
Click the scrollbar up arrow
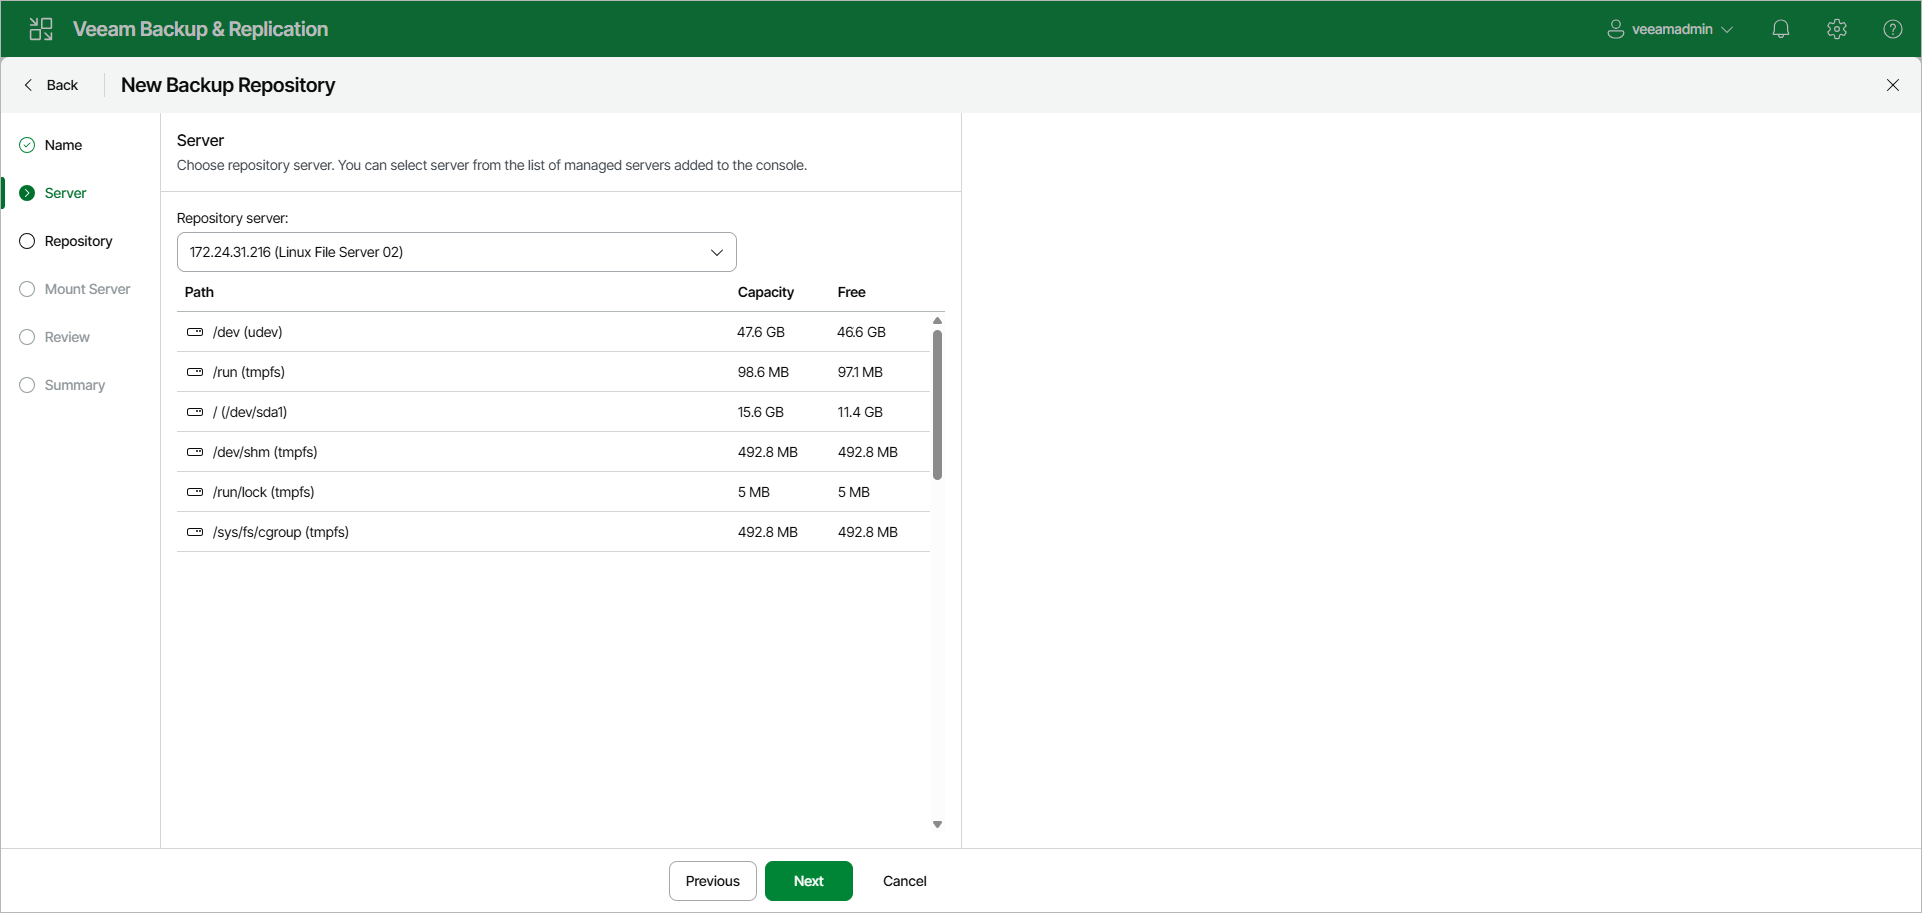(x=937, y=321)
